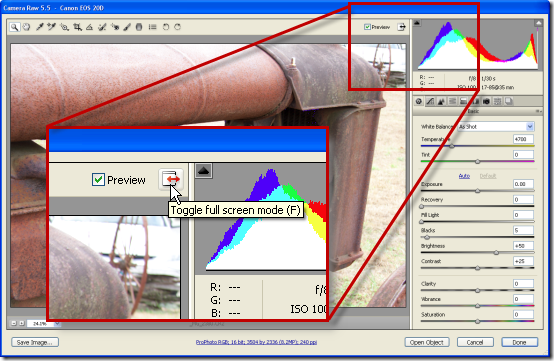Image resolution: width=554 pixels, height=361 pixels.
Task: Click the Save Image... button
Action: point(35,342)
